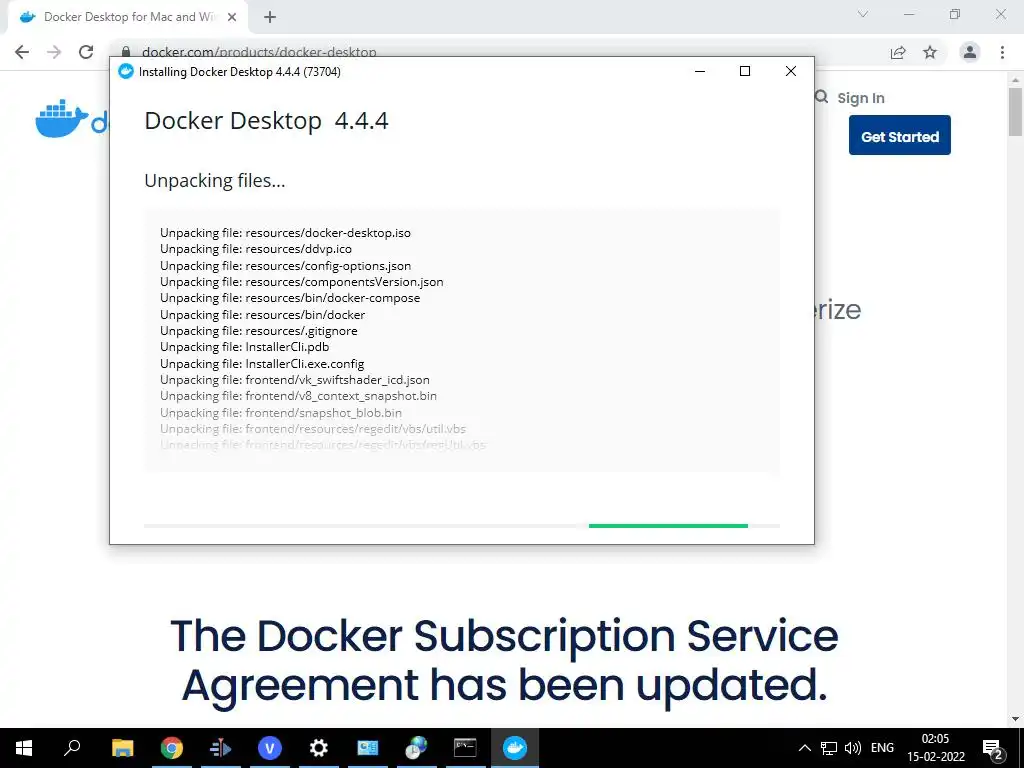Click the Get Started button

(x=899, y=135)
